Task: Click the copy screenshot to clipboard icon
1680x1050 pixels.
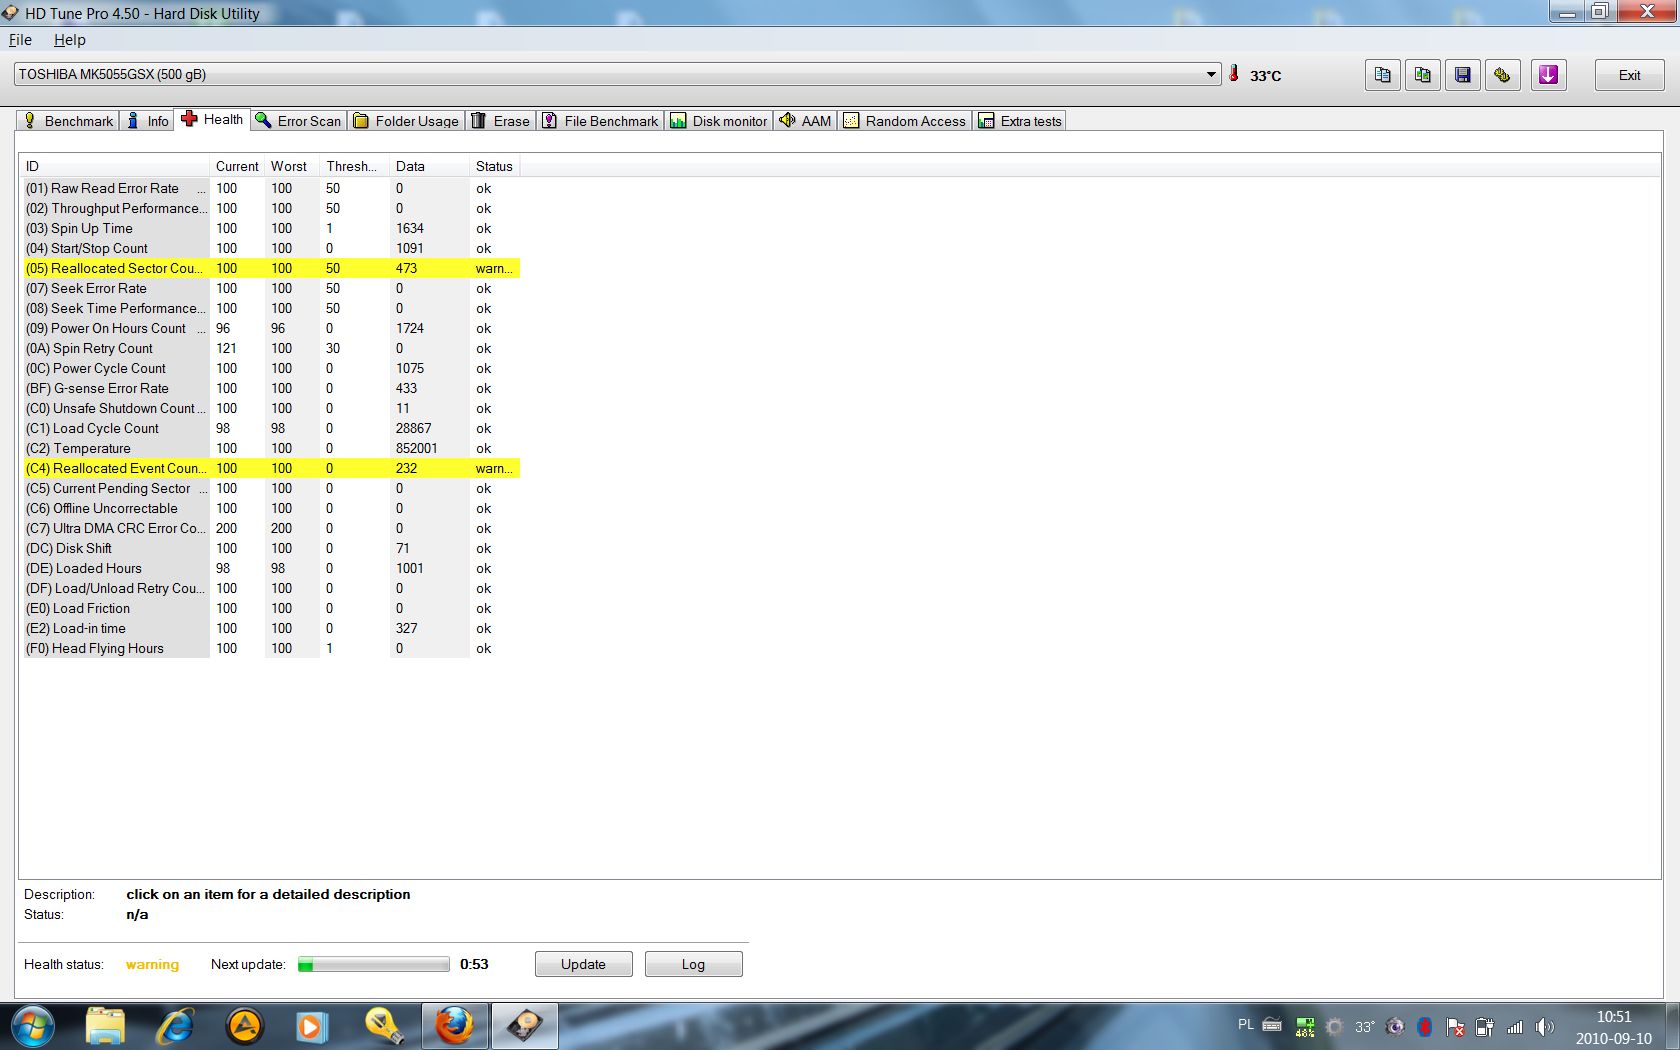Action: coord(1423,75)
